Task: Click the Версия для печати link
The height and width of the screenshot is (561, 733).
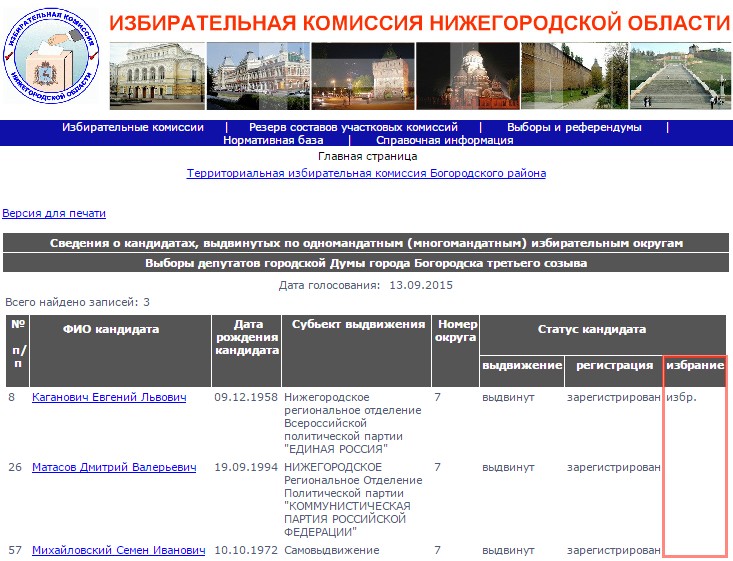Action: [54, 213]
